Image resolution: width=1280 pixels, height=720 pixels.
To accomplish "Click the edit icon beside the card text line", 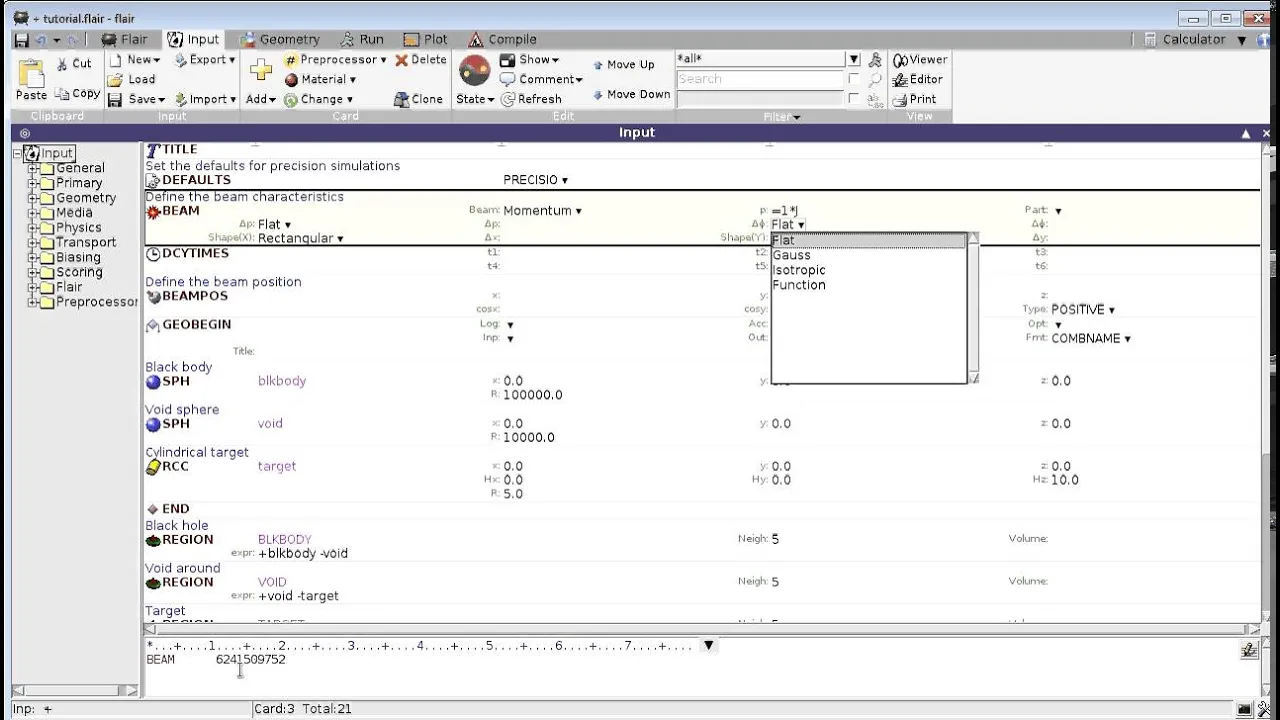I will (x=1249, y=650).
